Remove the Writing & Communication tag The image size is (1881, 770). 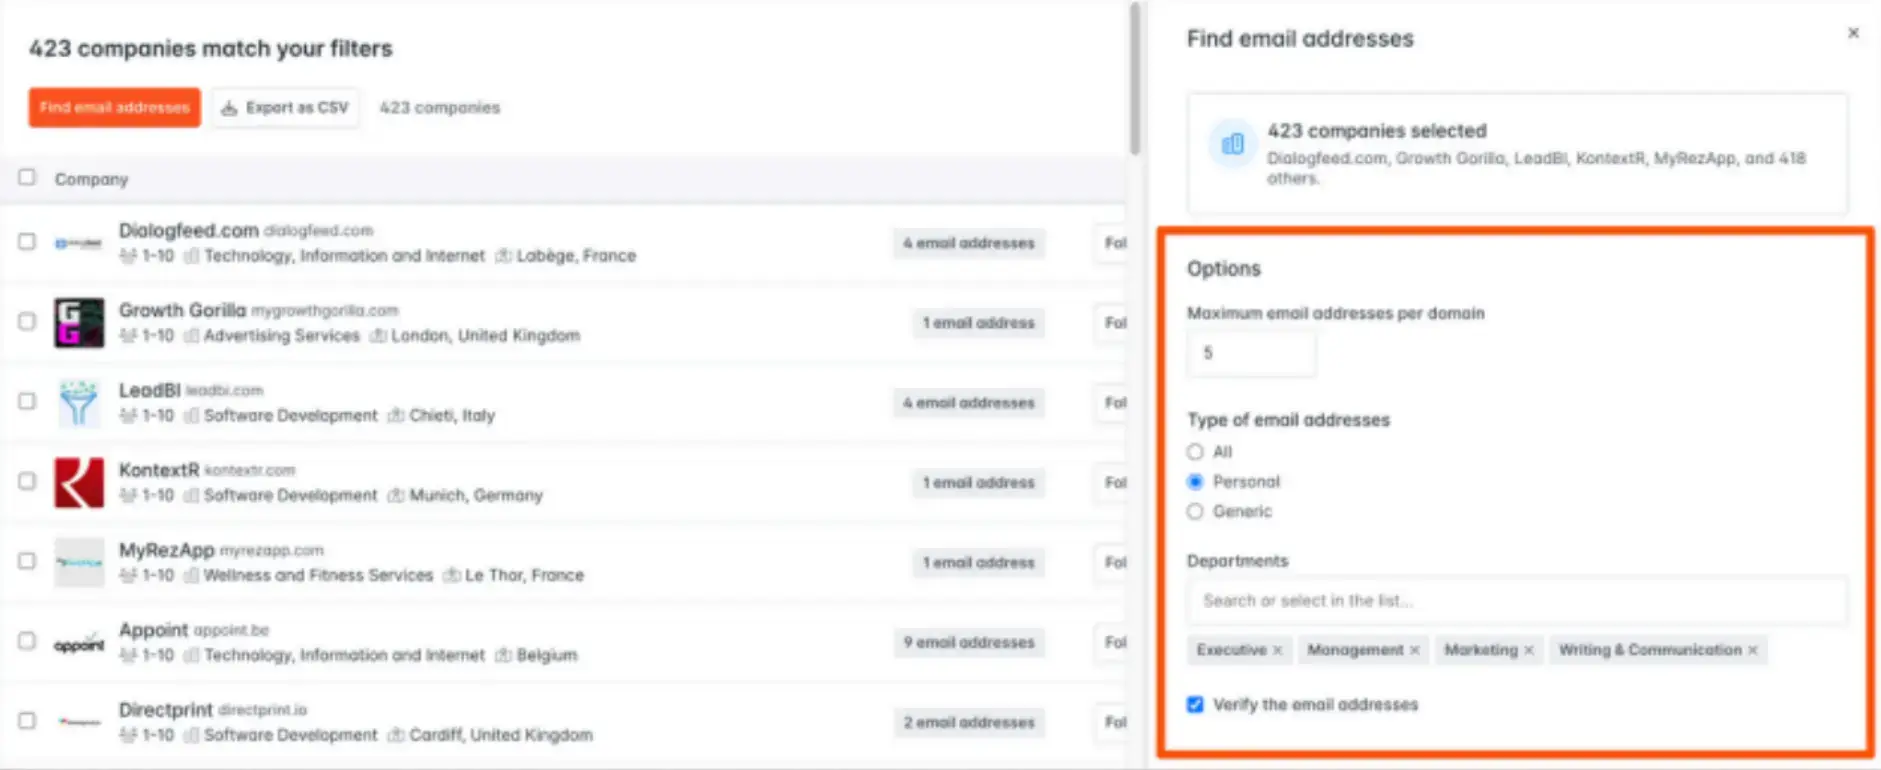click(x=1753, y=650)
